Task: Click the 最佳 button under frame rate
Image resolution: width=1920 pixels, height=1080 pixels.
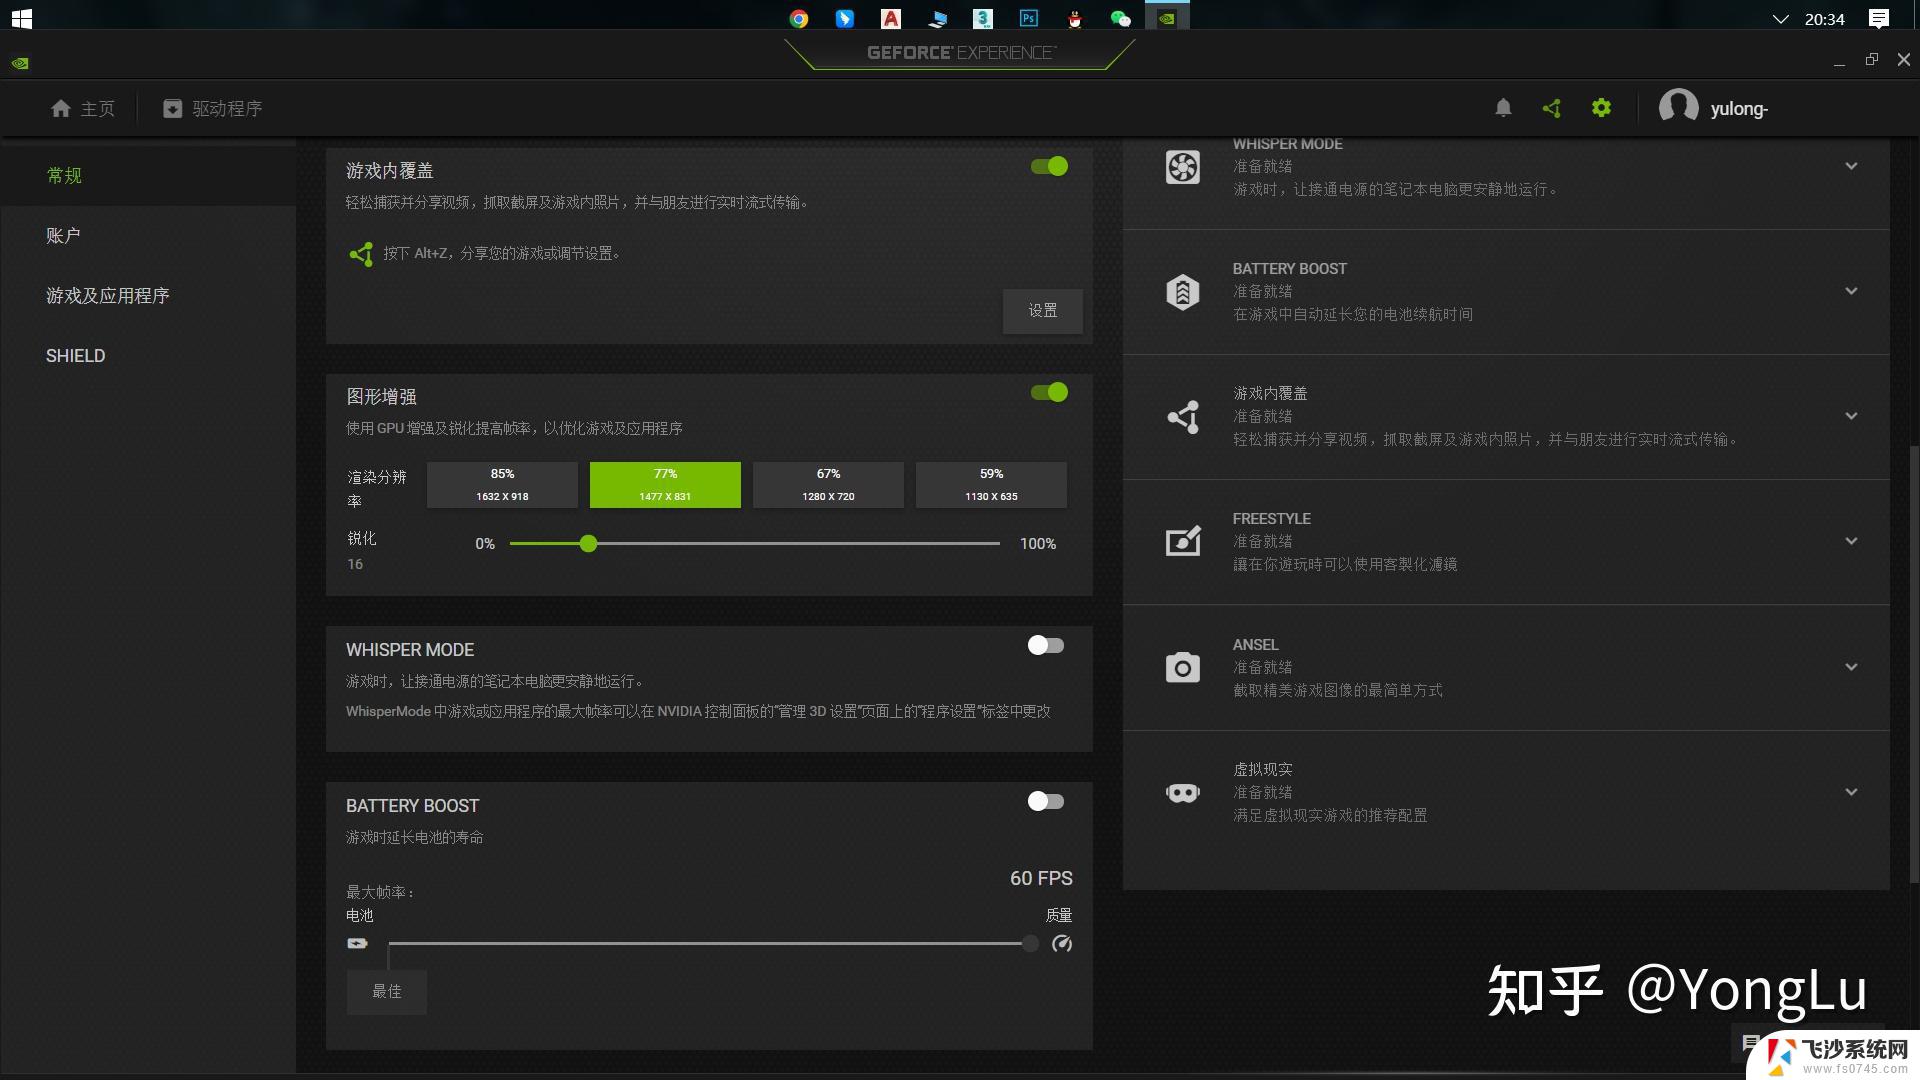Action: 387,992
